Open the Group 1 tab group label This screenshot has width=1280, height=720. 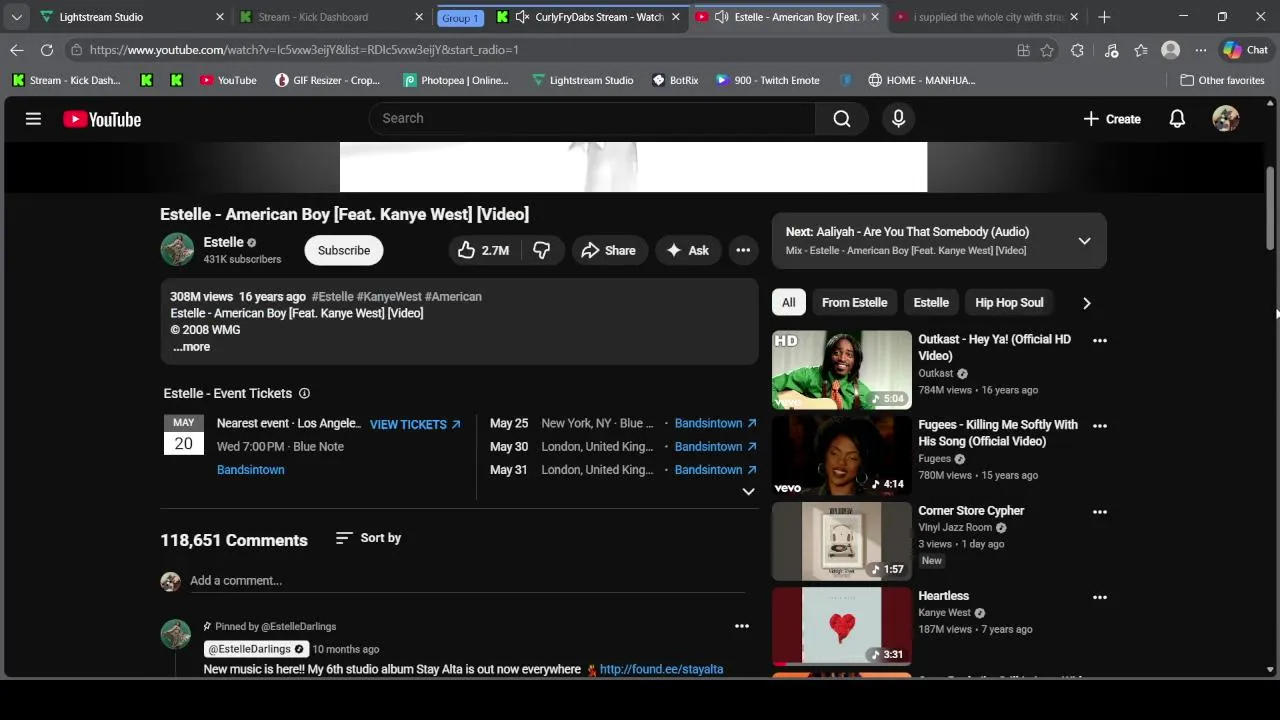click(460, 18)
